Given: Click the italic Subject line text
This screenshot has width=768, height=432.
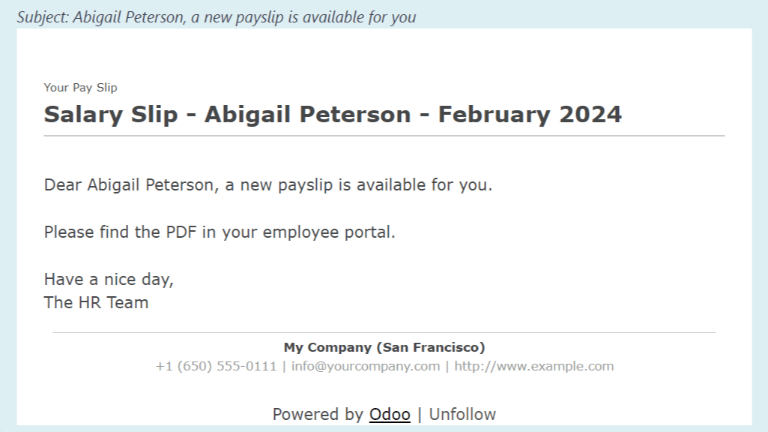Looking at the screenshot, I should click(216, 17).
